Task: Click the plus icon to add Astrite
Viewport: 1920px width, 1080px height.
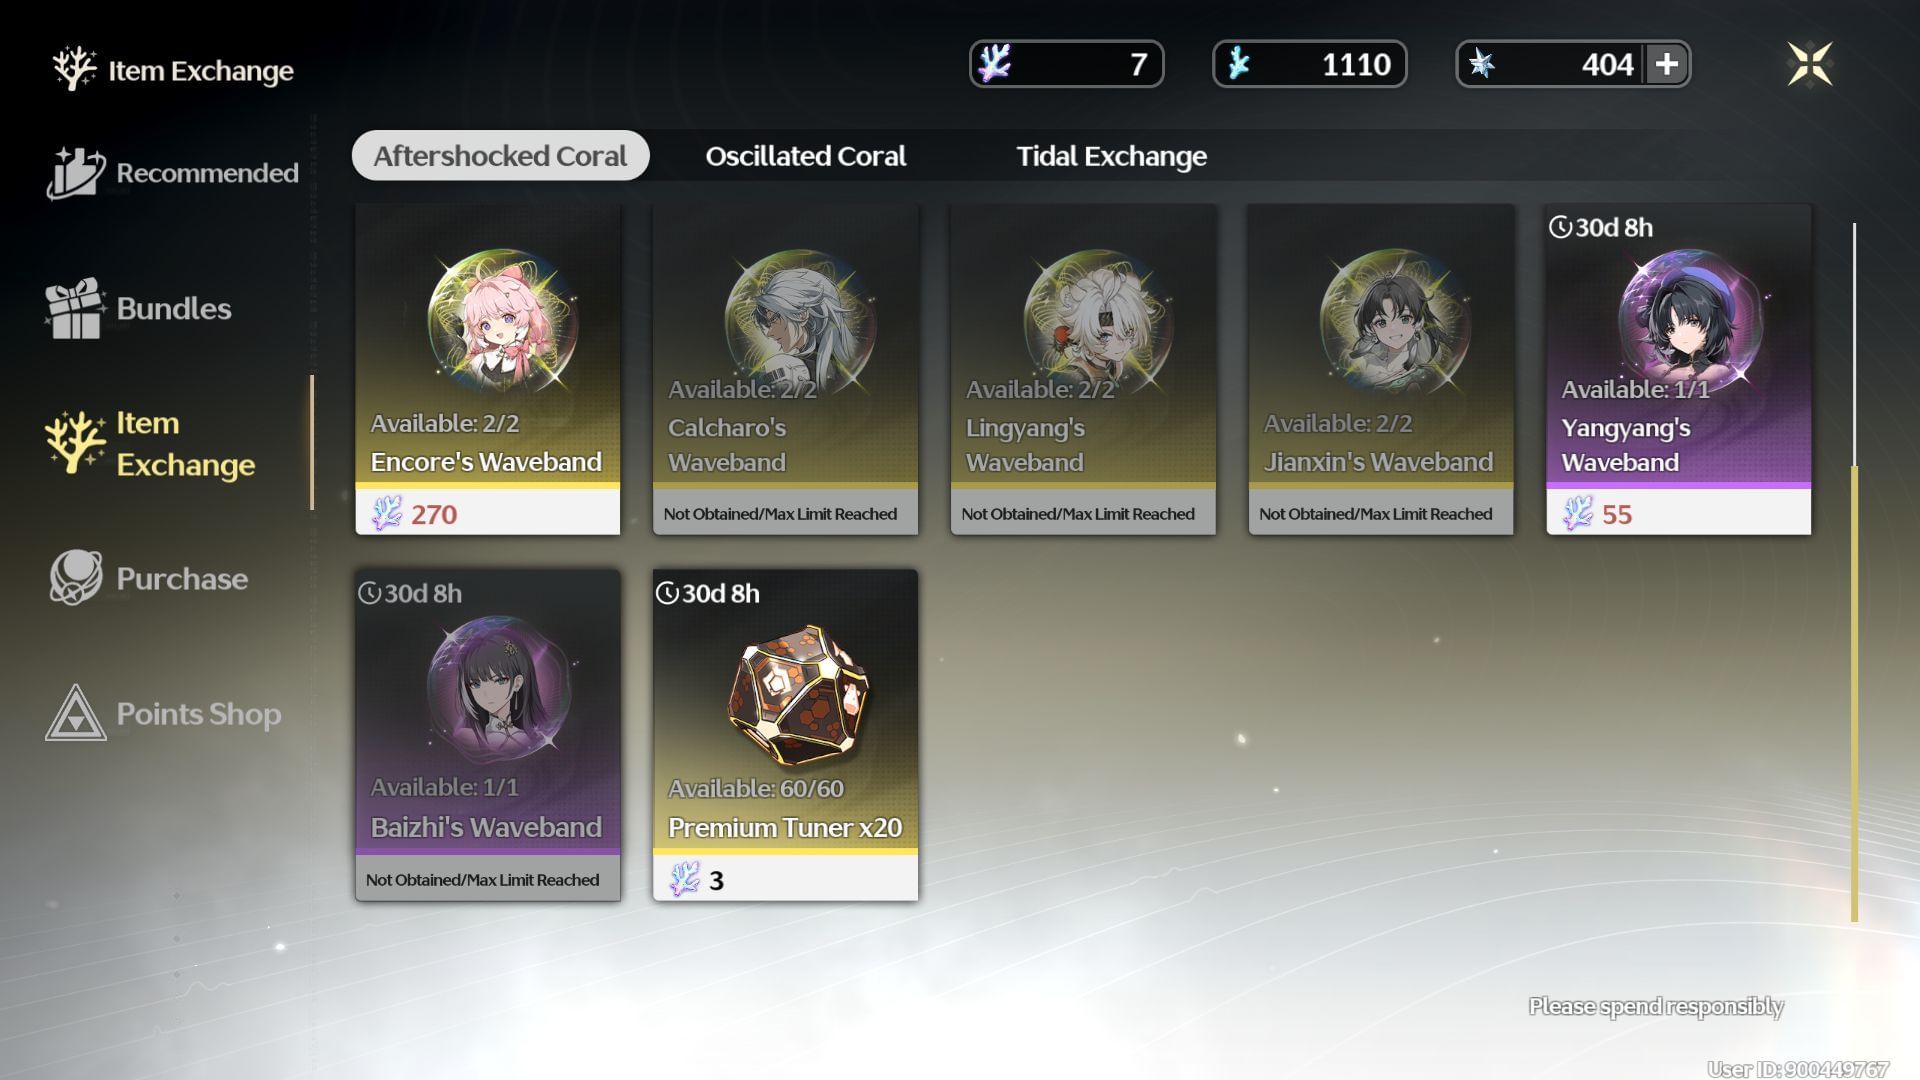Action: (1666, 64)
